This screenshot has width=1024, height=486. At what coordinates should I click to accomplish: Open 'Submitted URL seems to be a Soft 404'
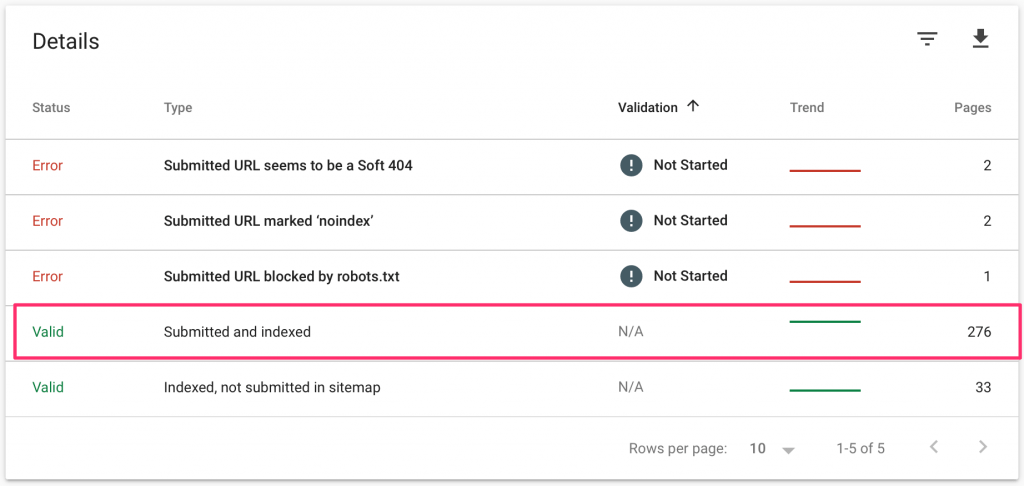pos(288,165)
